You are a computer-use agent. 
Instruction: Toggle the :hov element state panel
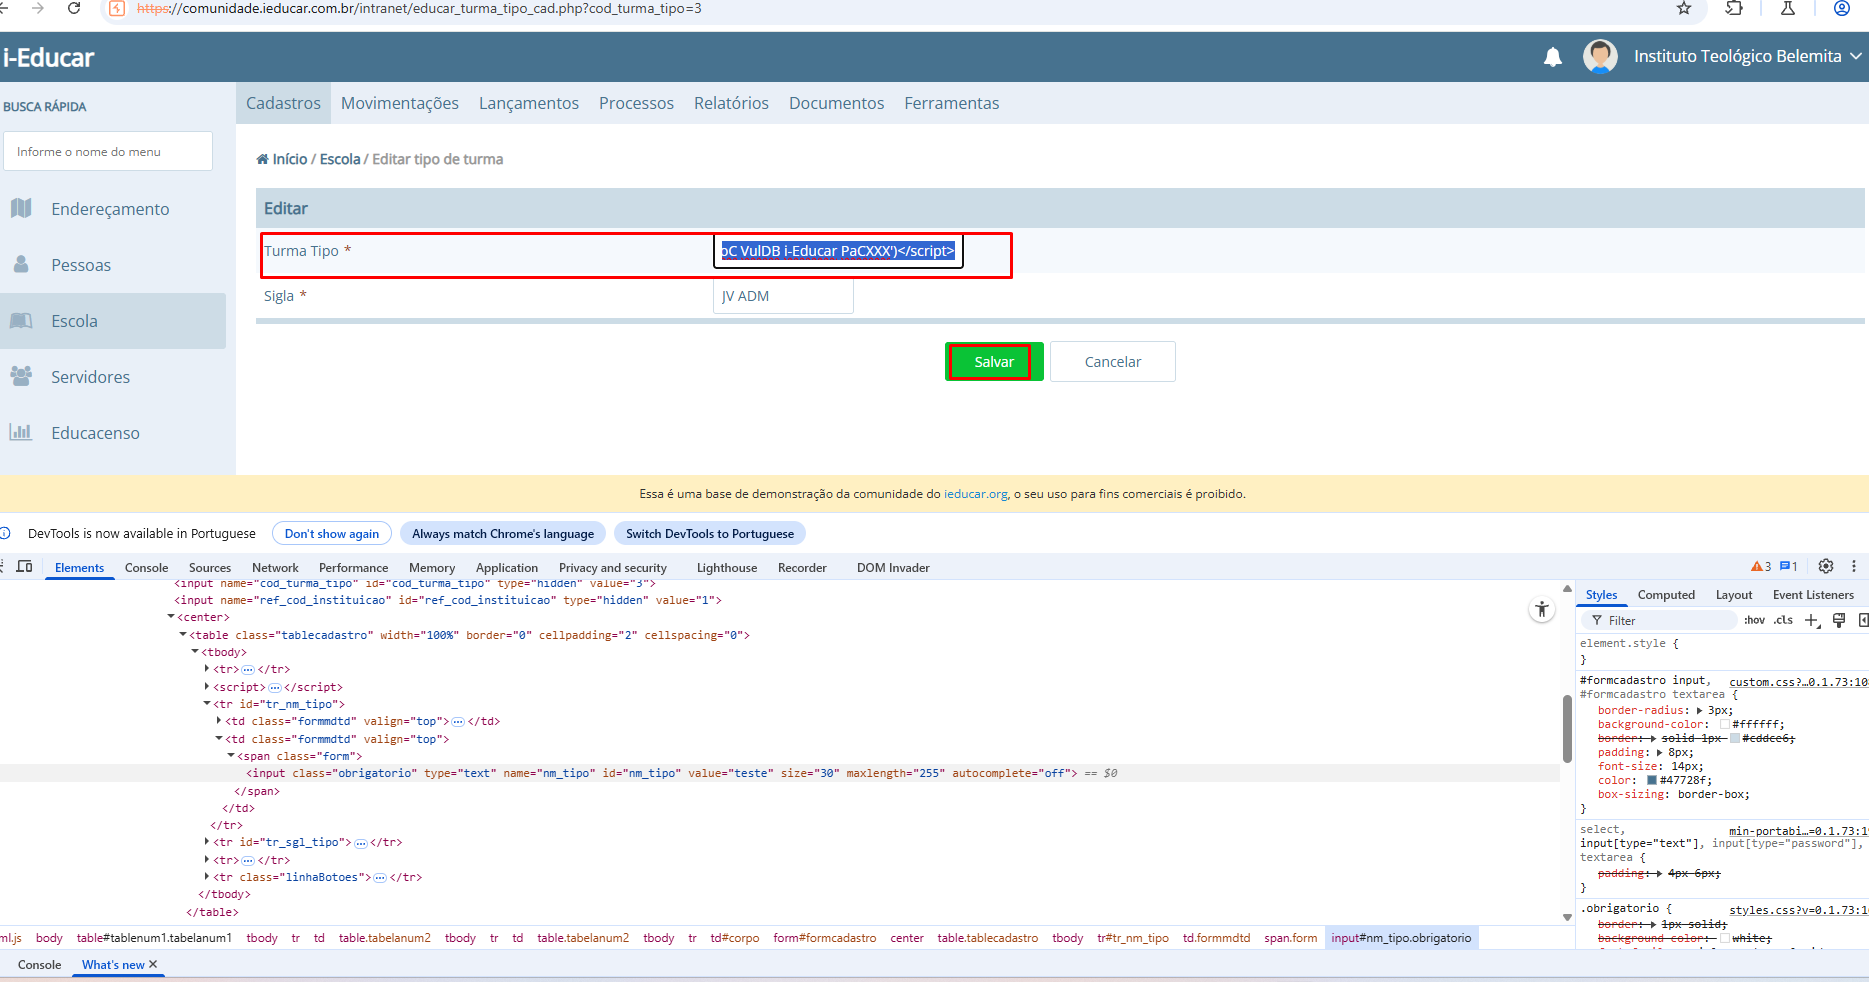(x=1754, y=620)
